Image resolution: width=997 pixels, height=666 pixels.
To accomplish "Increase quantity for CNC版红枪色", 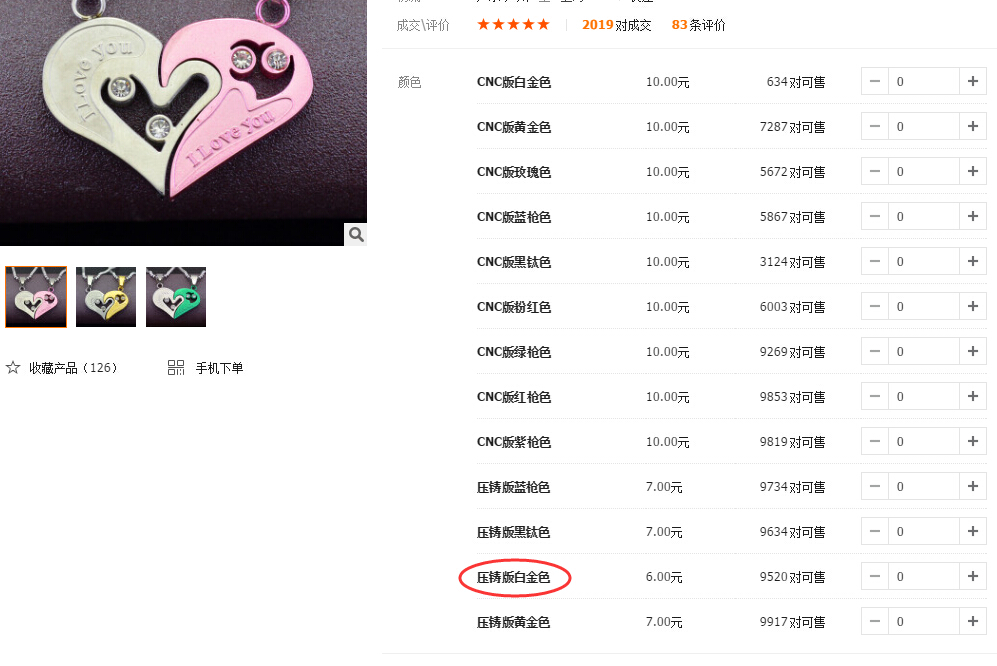I will 972,396.
